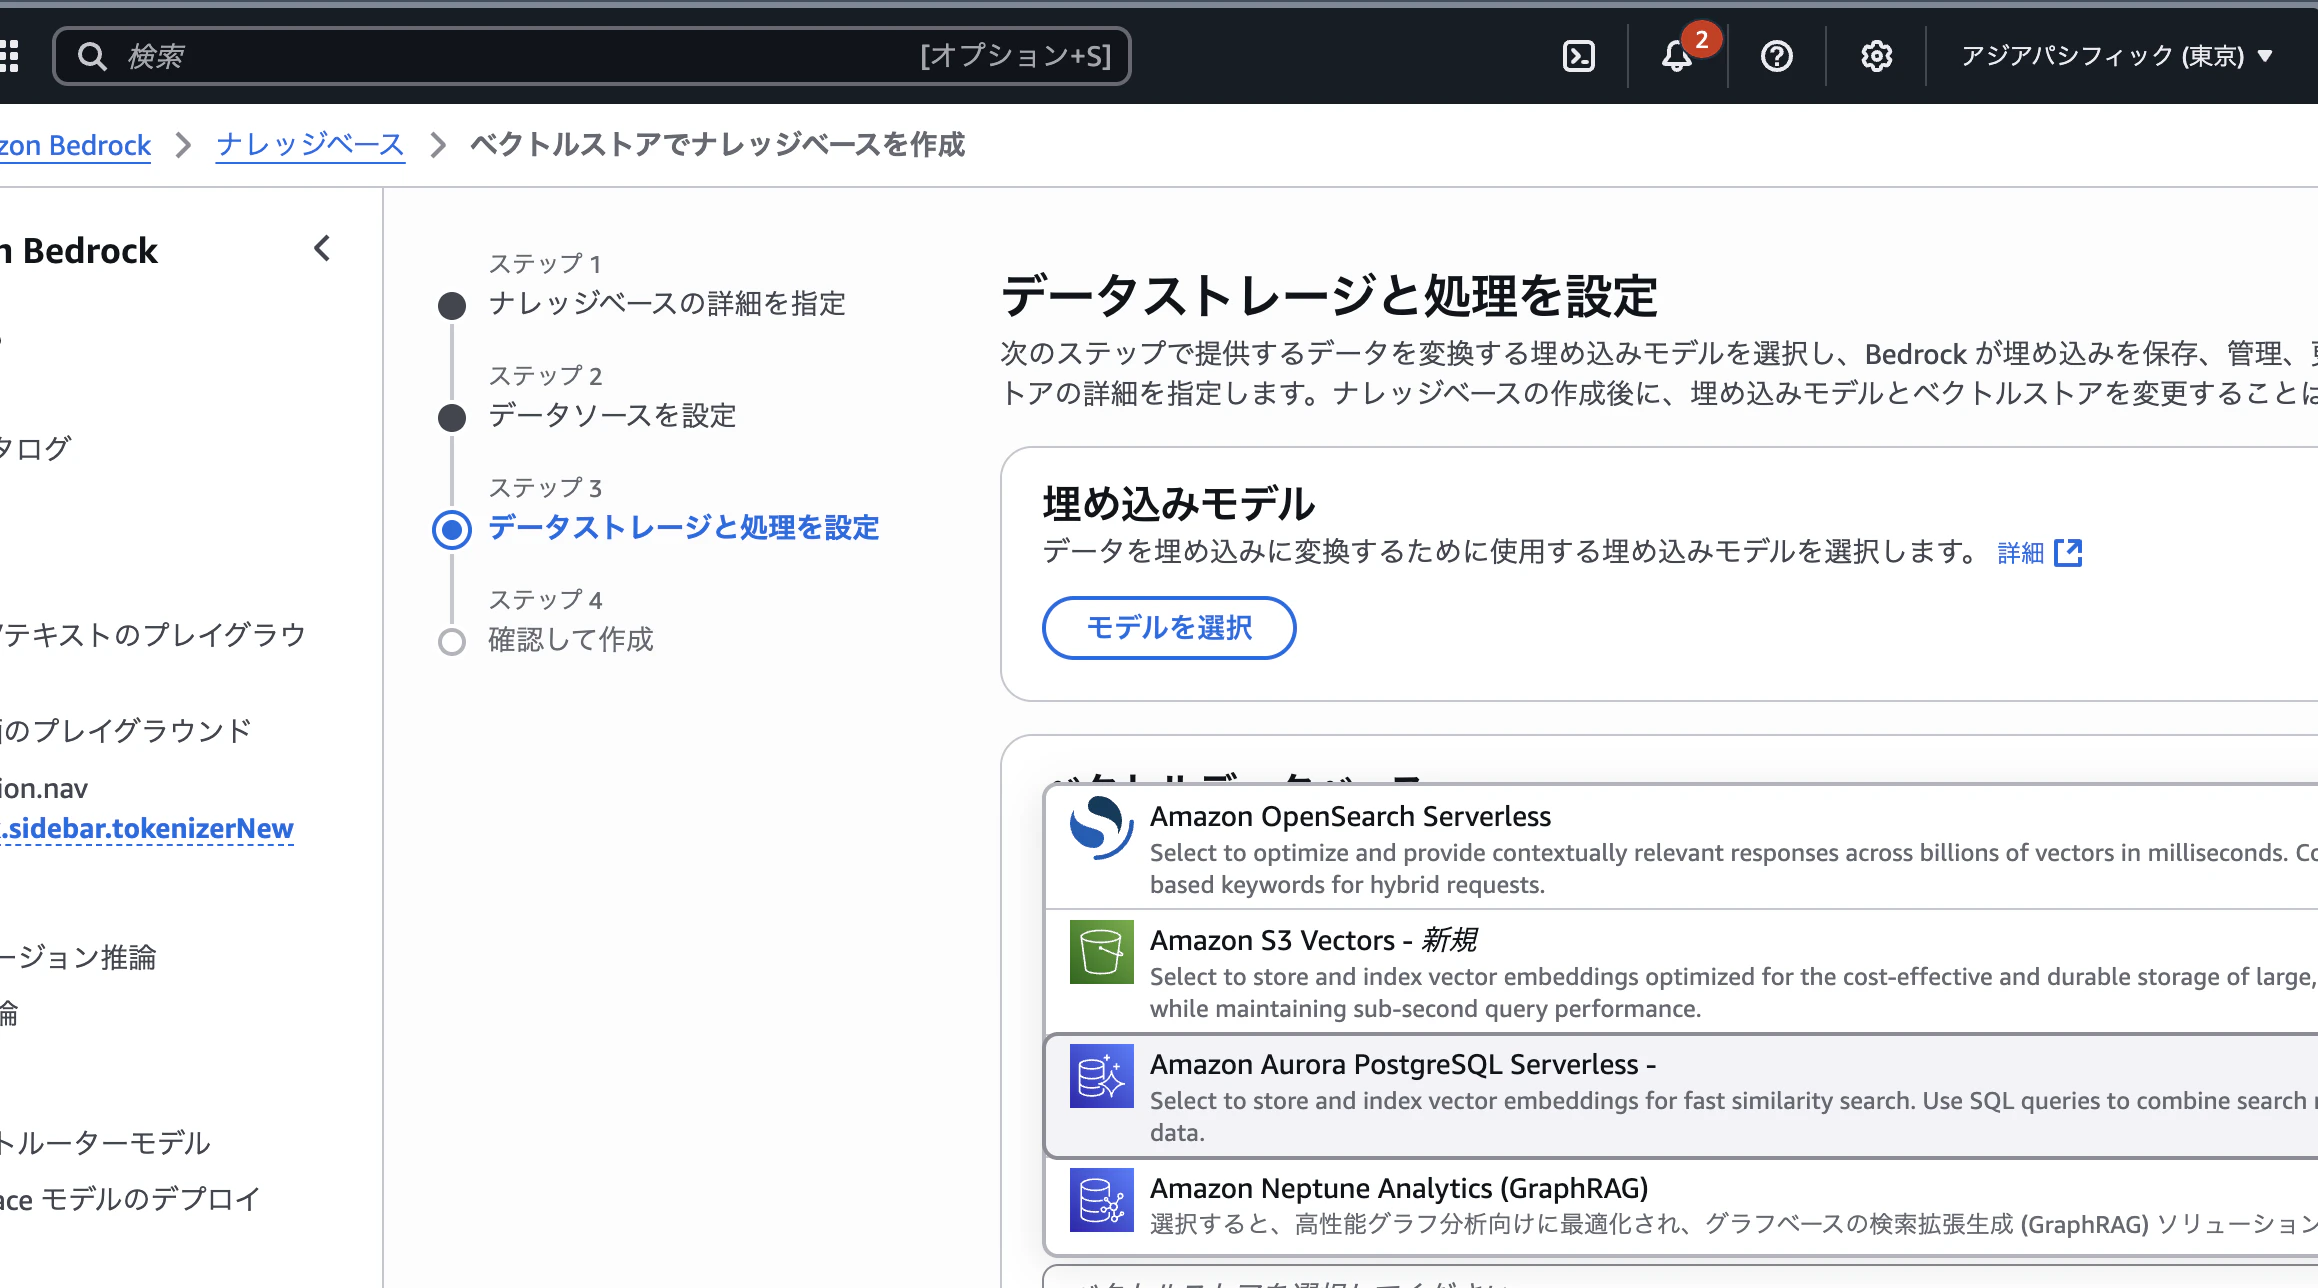2318x1288 pixels.
Task: Click in the 検索 search field
Action: point(500,56)
